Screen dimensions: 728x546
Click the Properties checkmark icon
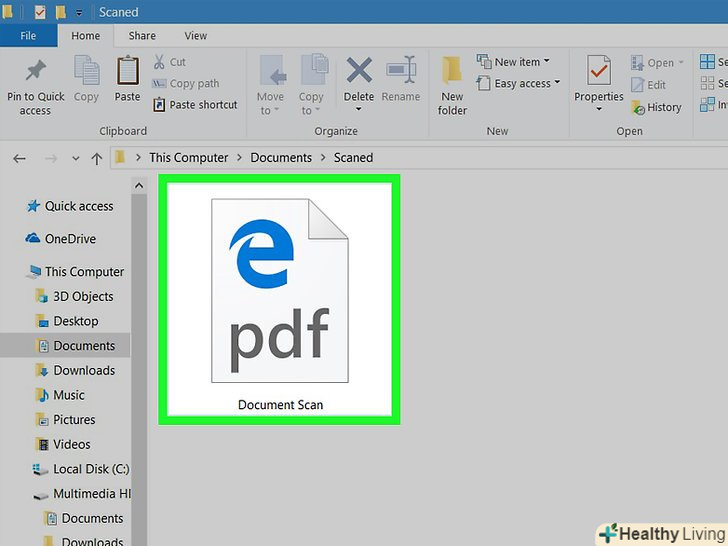598,70
